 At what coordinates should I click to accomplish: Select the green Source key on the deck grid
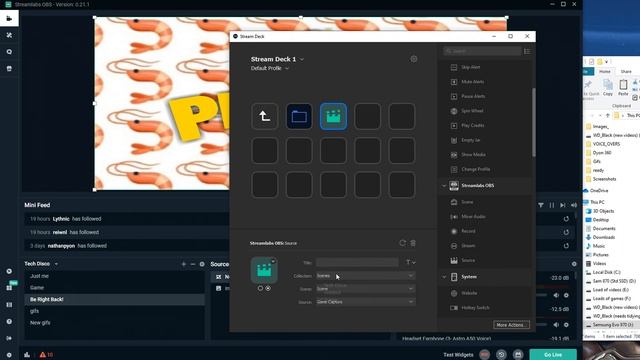(x=333, y=117)
